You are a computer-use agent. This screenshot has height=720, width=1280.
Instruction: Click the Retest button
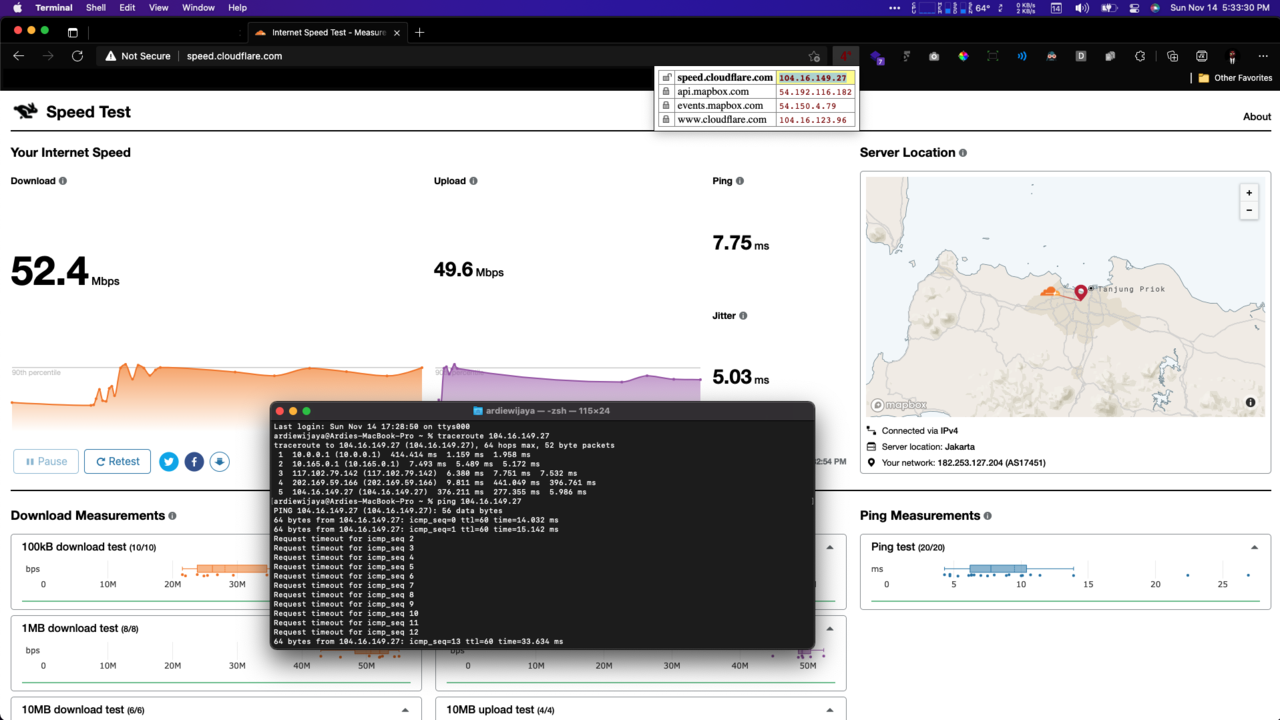tap(117, 461)
